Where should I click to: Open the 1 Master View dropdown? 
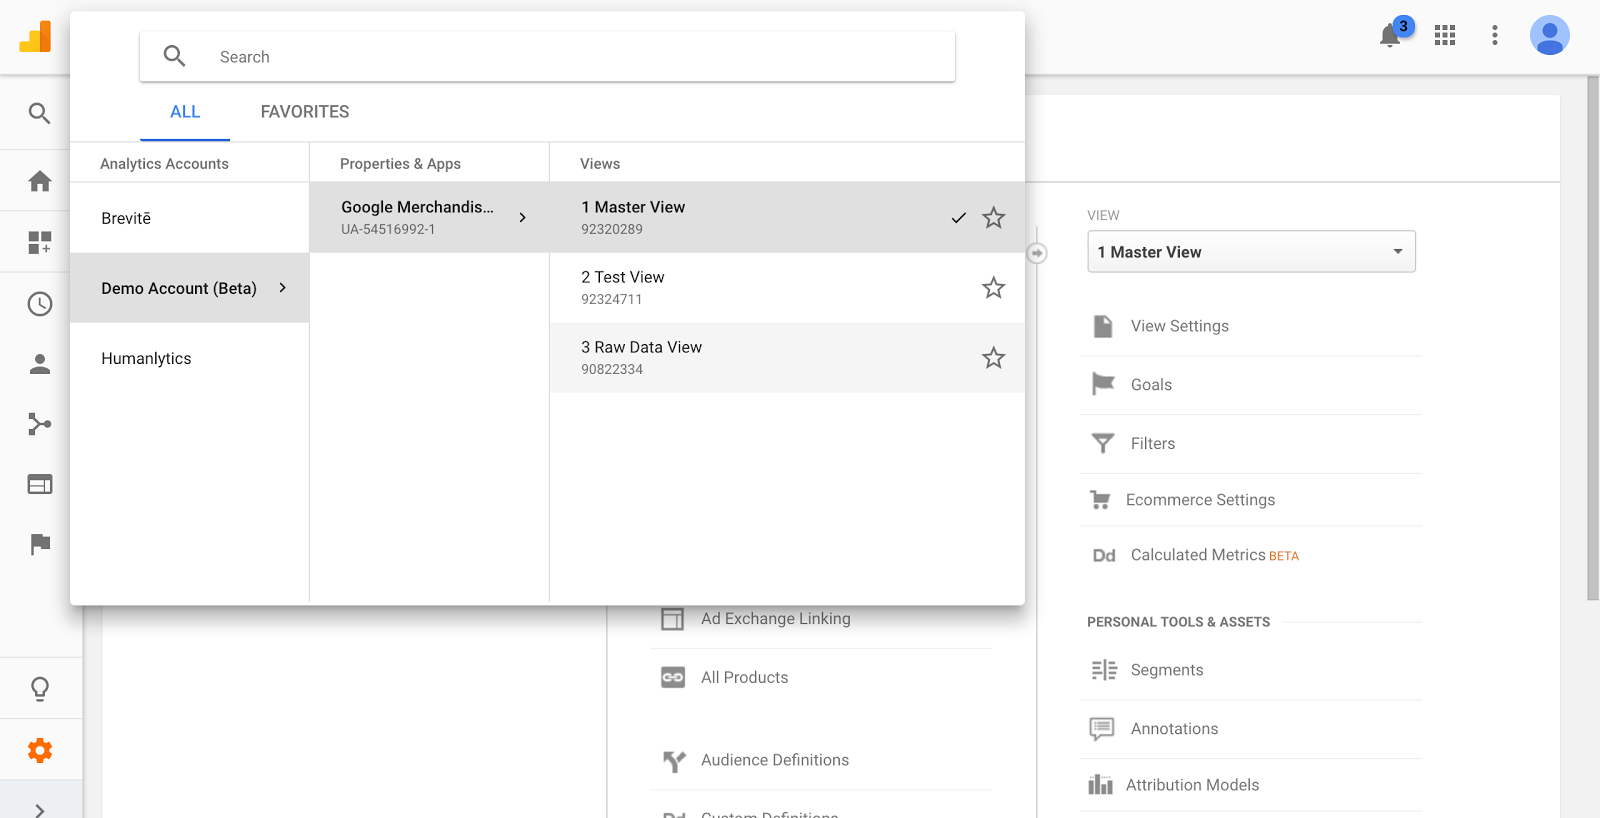[1251, 252]
